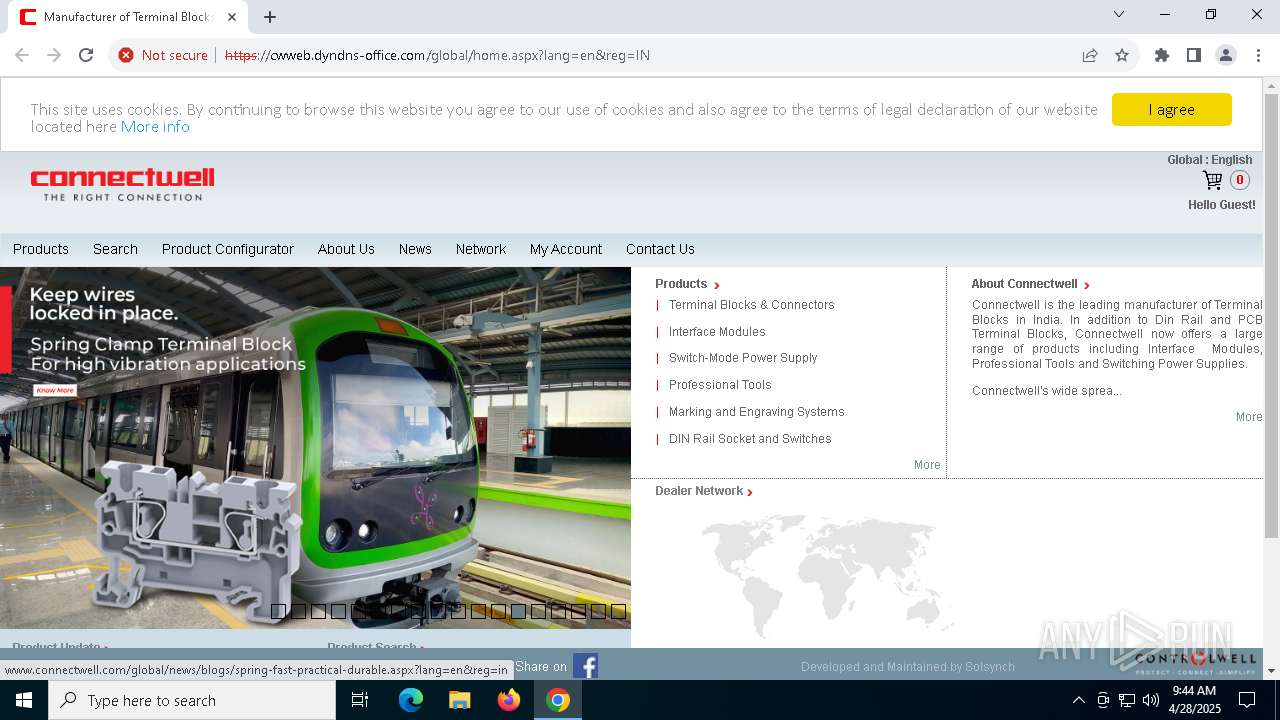Open Marking and Engraving Systems link

pyautogui.click(x=757, y=412)
